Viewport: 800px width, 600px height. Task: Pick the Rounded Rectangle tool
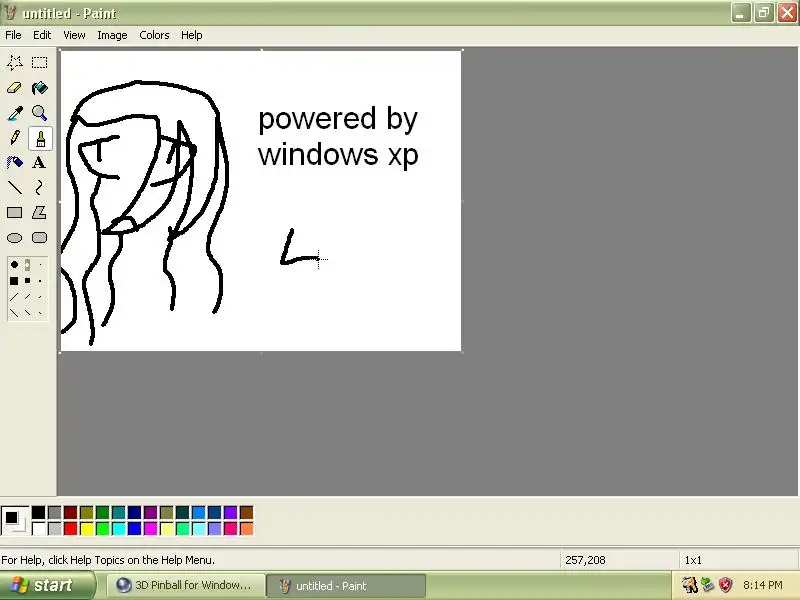pos(39,238)
